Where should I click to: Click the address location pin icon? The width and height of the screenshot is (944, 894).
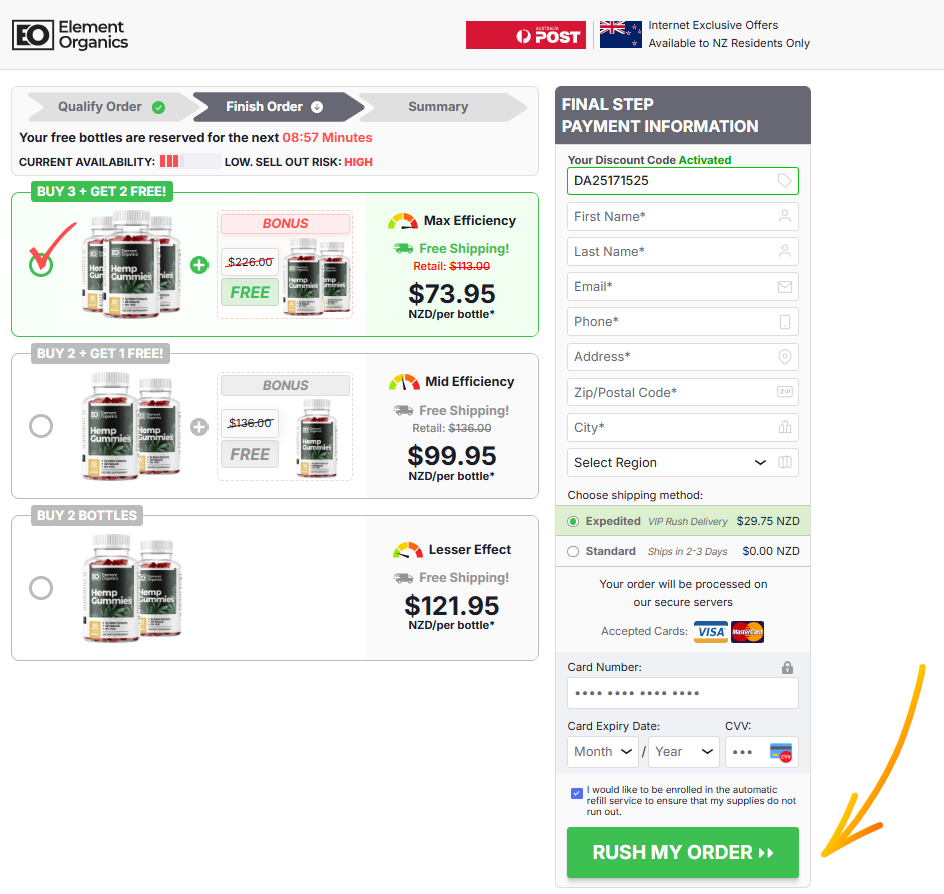tap(784, 356)
